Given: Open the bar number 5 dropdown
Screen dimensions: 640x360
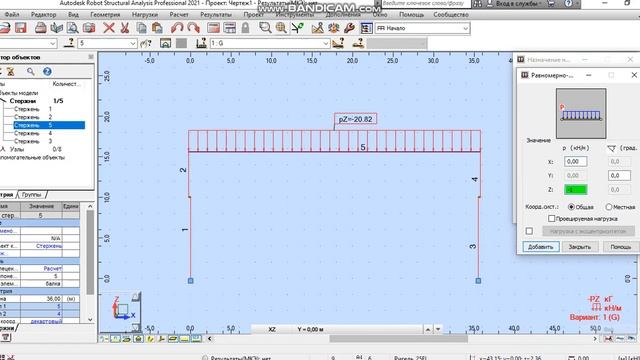Looking at the screenshot, I should pos(133,43).
